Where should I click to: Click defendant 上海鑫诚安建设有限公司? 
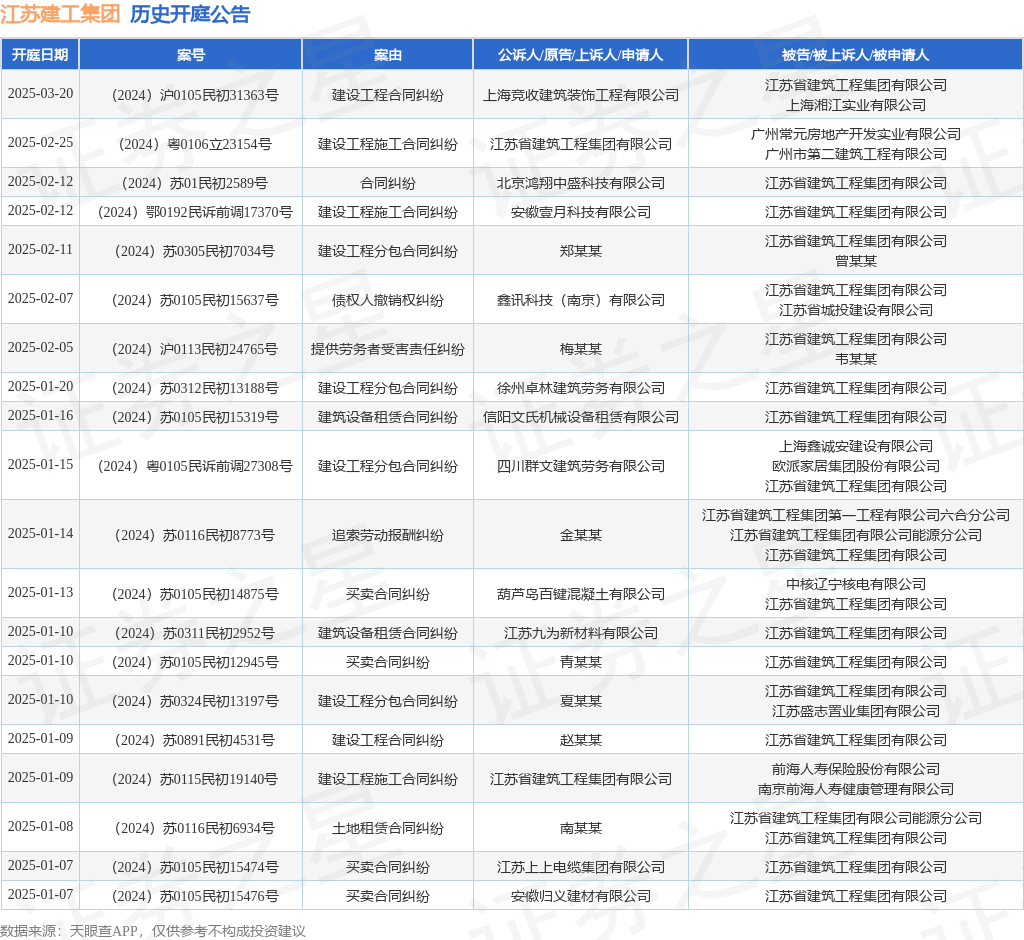(856, 446)
